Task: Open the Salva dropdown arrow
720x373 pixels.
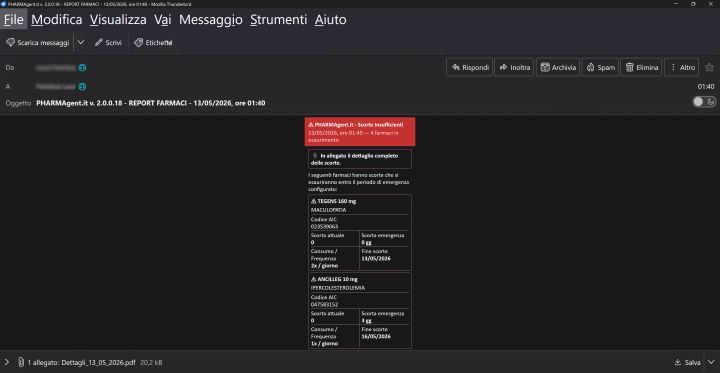Action: pyautogui.click(x=711, y=362)
